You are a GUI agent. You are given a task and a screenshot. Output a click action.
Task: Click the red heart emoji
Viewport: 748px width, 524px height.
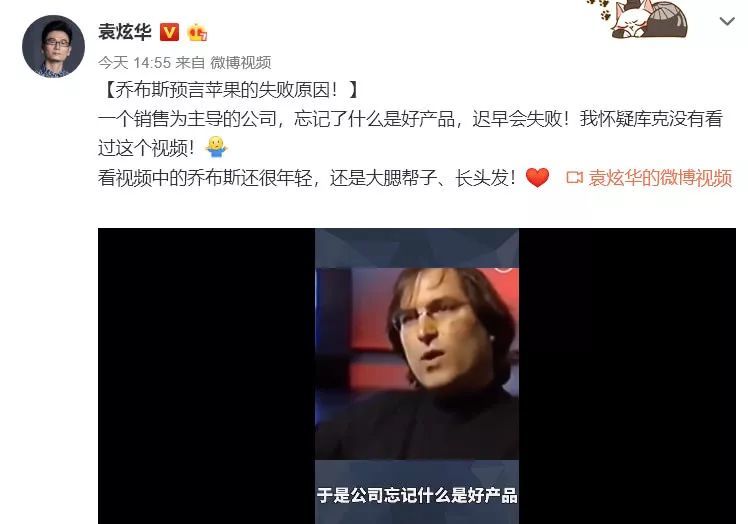(537, 178)
